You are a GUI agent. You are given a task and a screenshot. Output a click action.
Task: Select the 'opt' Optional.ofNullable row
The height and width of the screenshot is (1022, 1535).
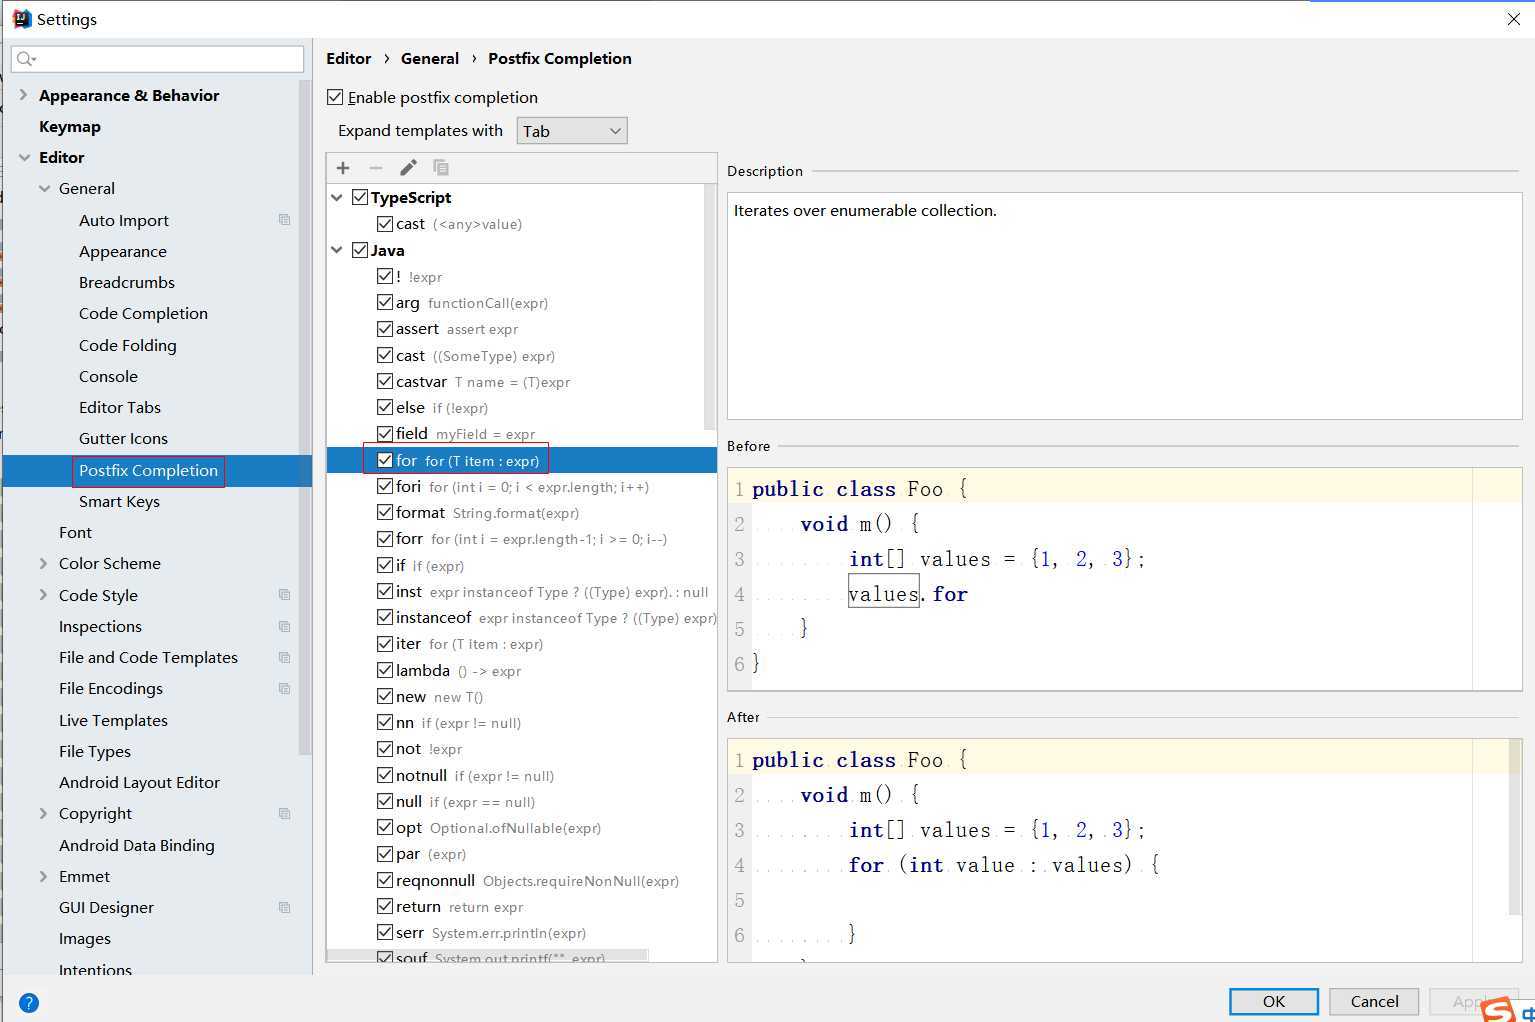point(522,827)
